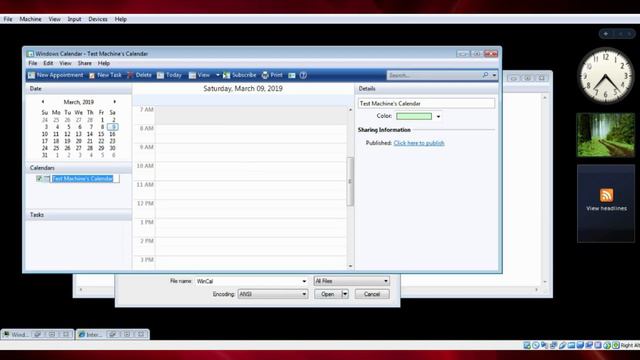Open the arrow beside the Open button
The height and width of the screenshot is (360, 640).
click(x=345, y=294)
